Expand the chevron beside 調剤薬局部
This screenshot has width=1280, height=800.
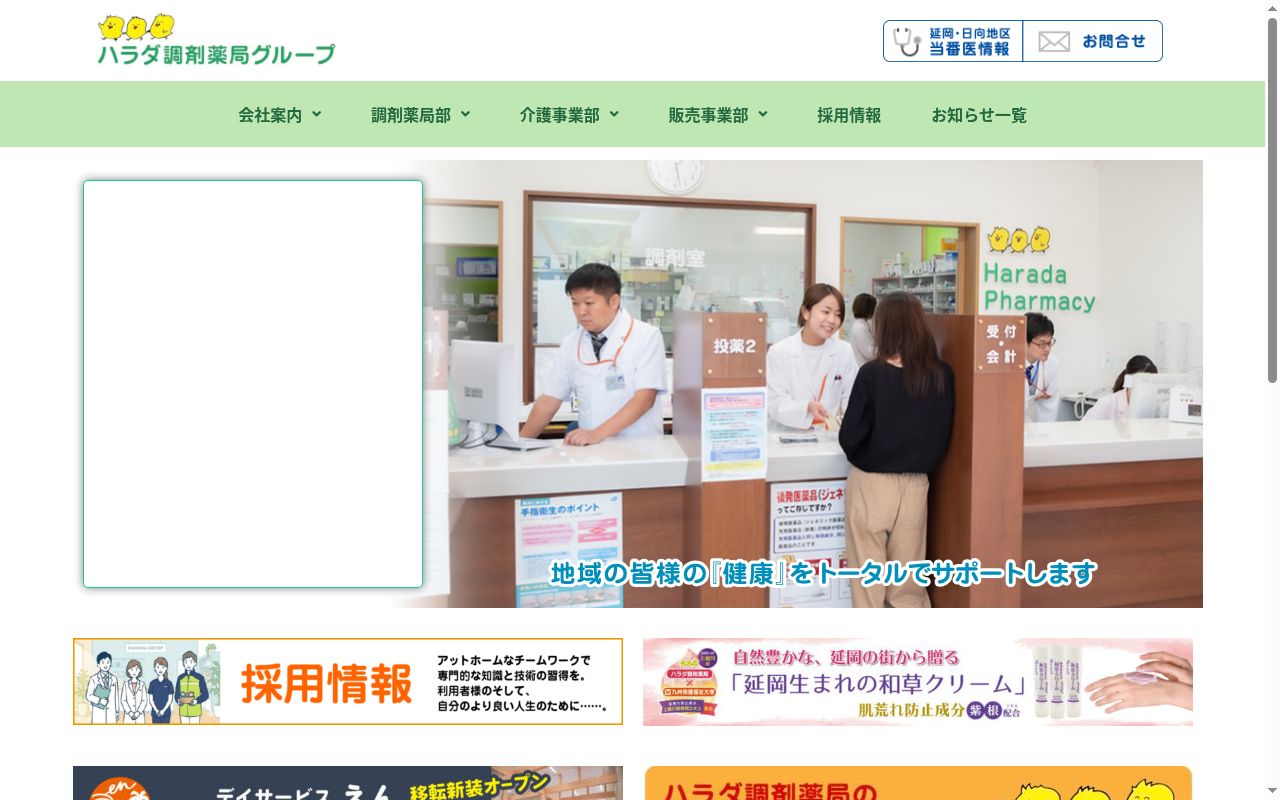coord(465,114)
